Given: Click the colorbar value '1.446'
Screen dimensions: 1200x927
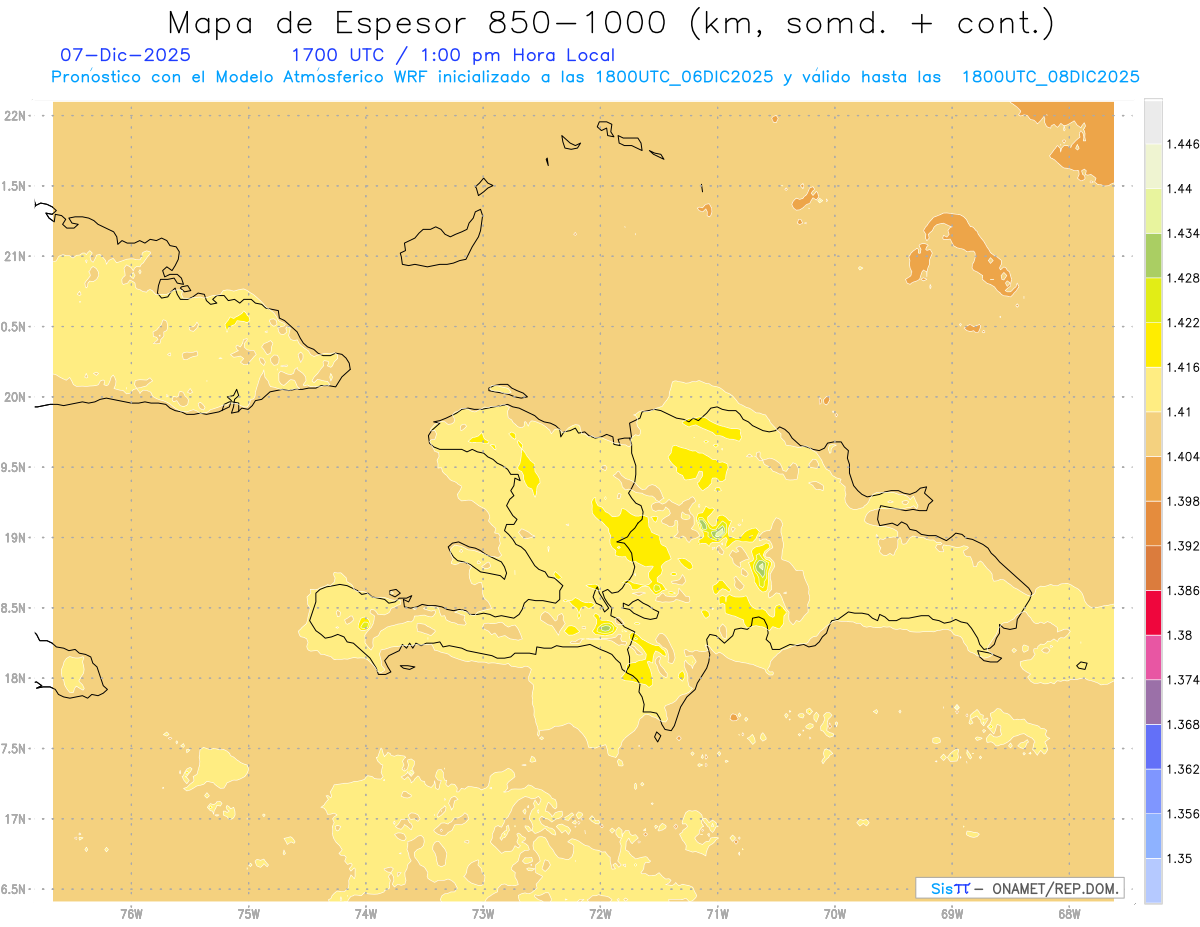Looking at the screenshot, I should pyautogui.click(x=1182, y=144).
